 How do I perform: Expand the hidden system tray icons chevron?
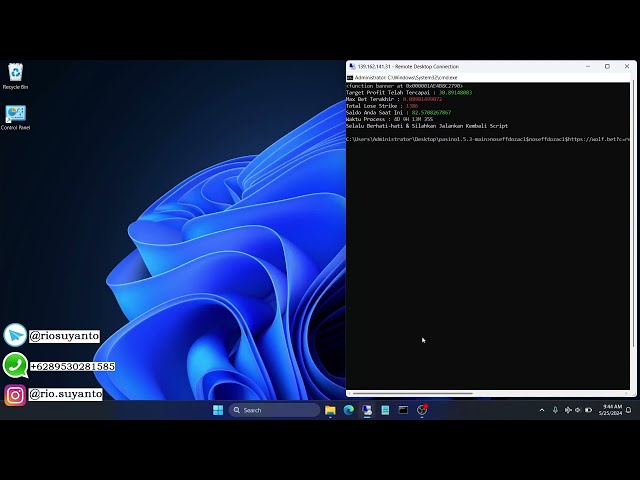[543, 410]
